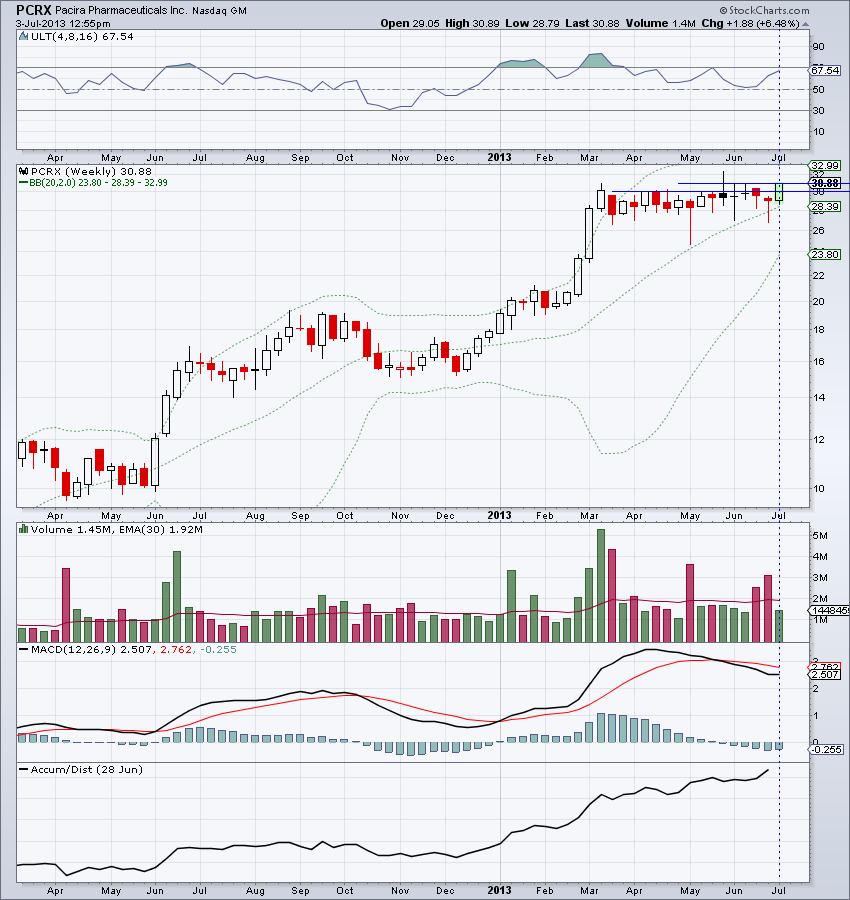The height and width of the screenshot is (900, 850).
Task: Click the 32.99 upper Bollinger band label
Action: tap(825, 166)
